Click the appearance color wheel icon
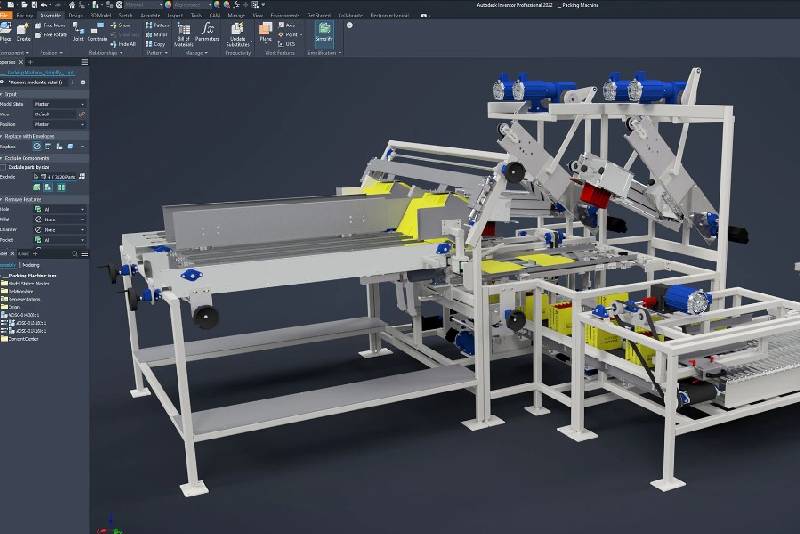 pyautogui.click(x=168, y=5)
